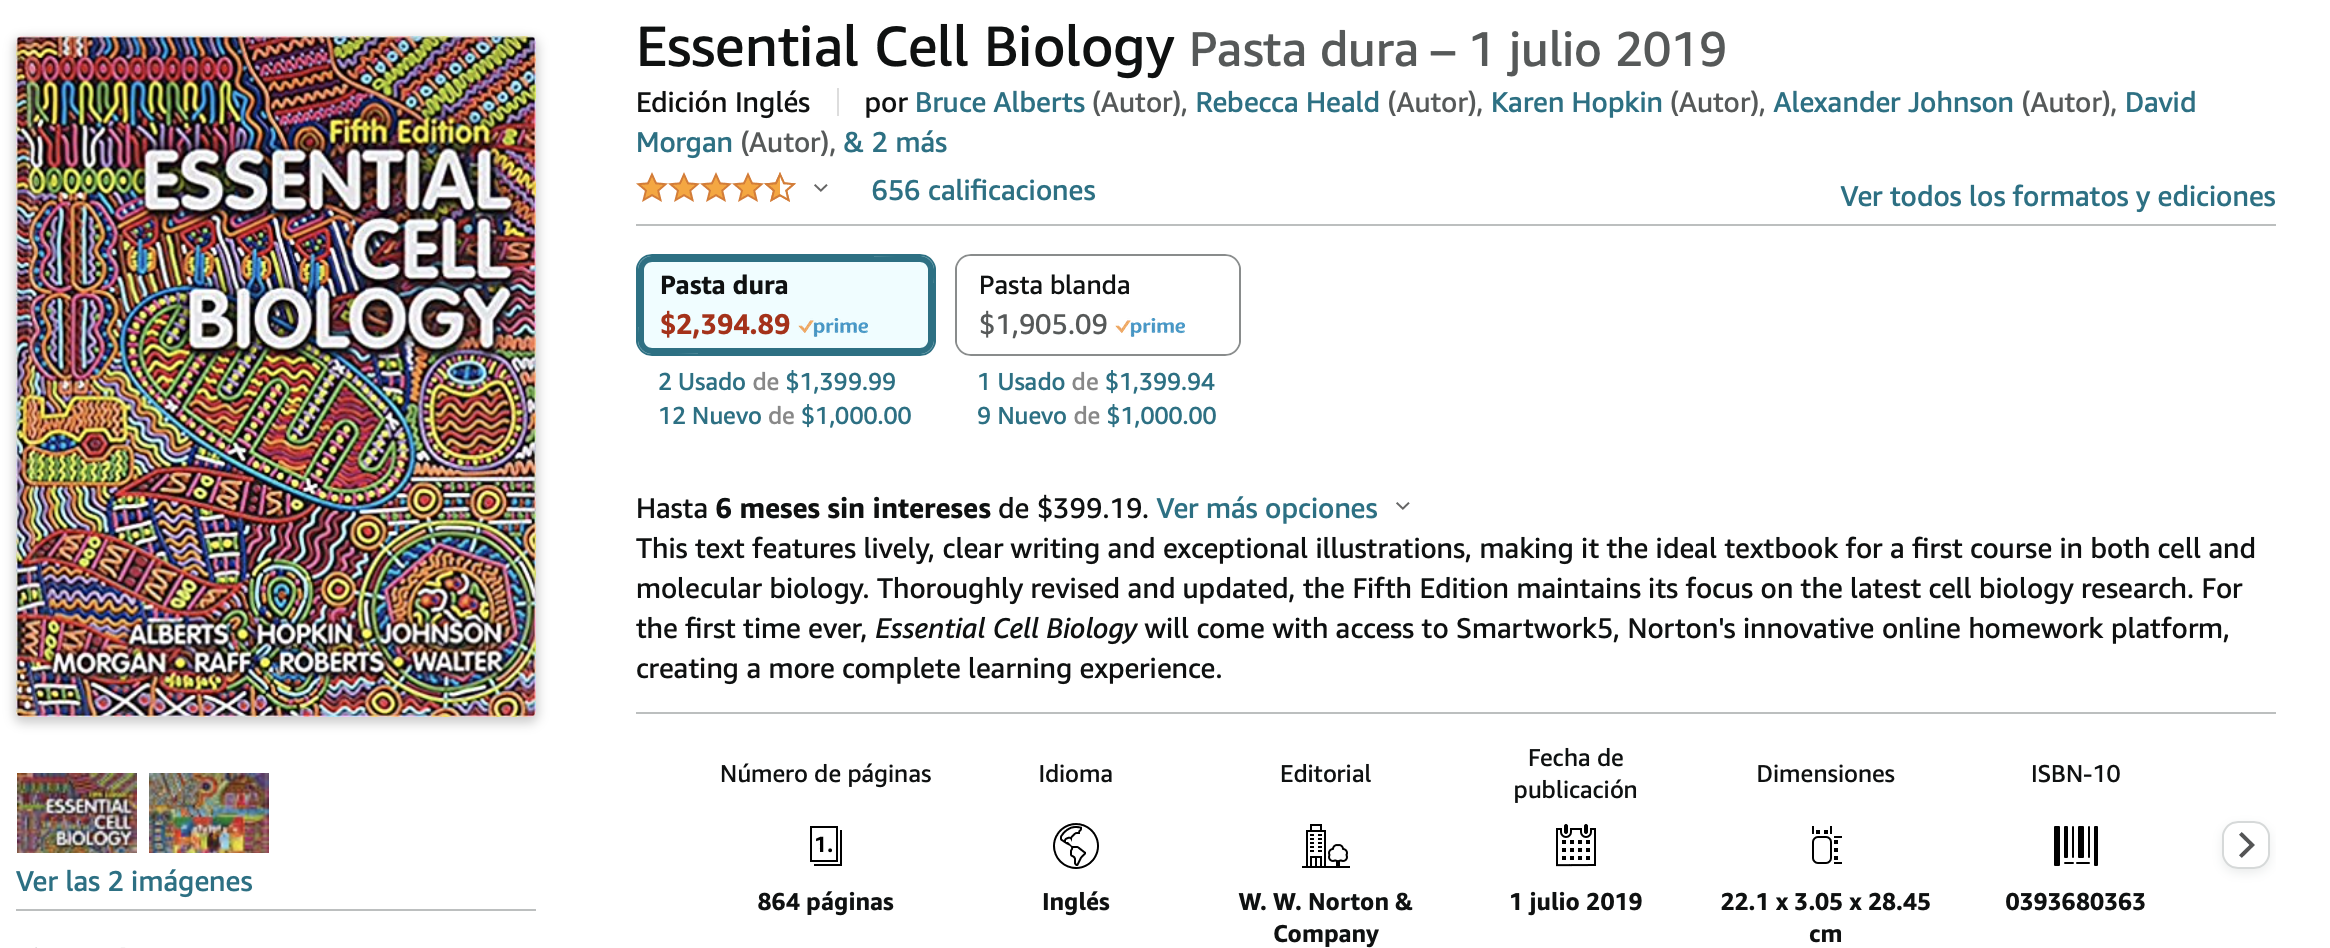
Task: Open author Bruce Alberts page
Action: tap(999, 102)
